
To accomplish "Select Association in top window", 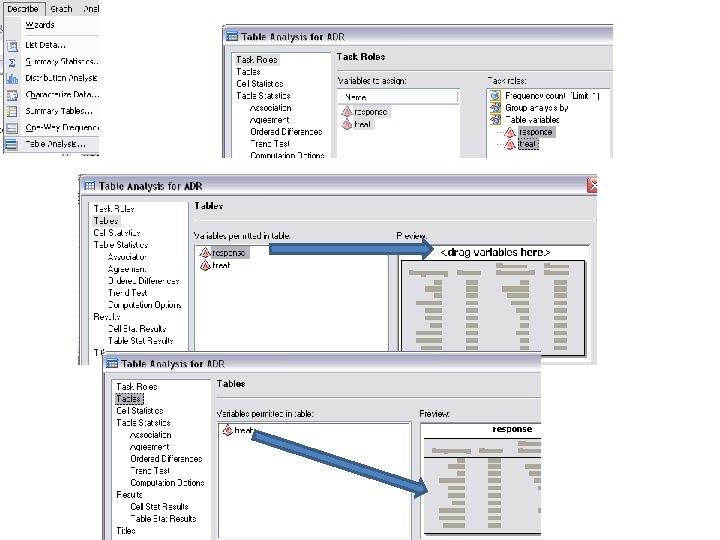I will point(270,108).
